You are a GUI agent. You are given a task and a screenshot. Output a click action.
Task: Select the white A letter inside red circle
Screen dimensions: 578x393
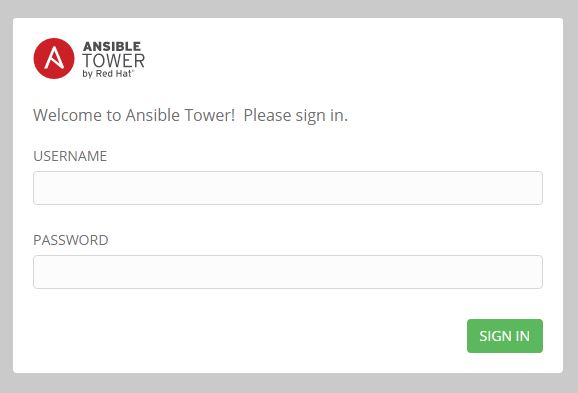tap(54, 58)
